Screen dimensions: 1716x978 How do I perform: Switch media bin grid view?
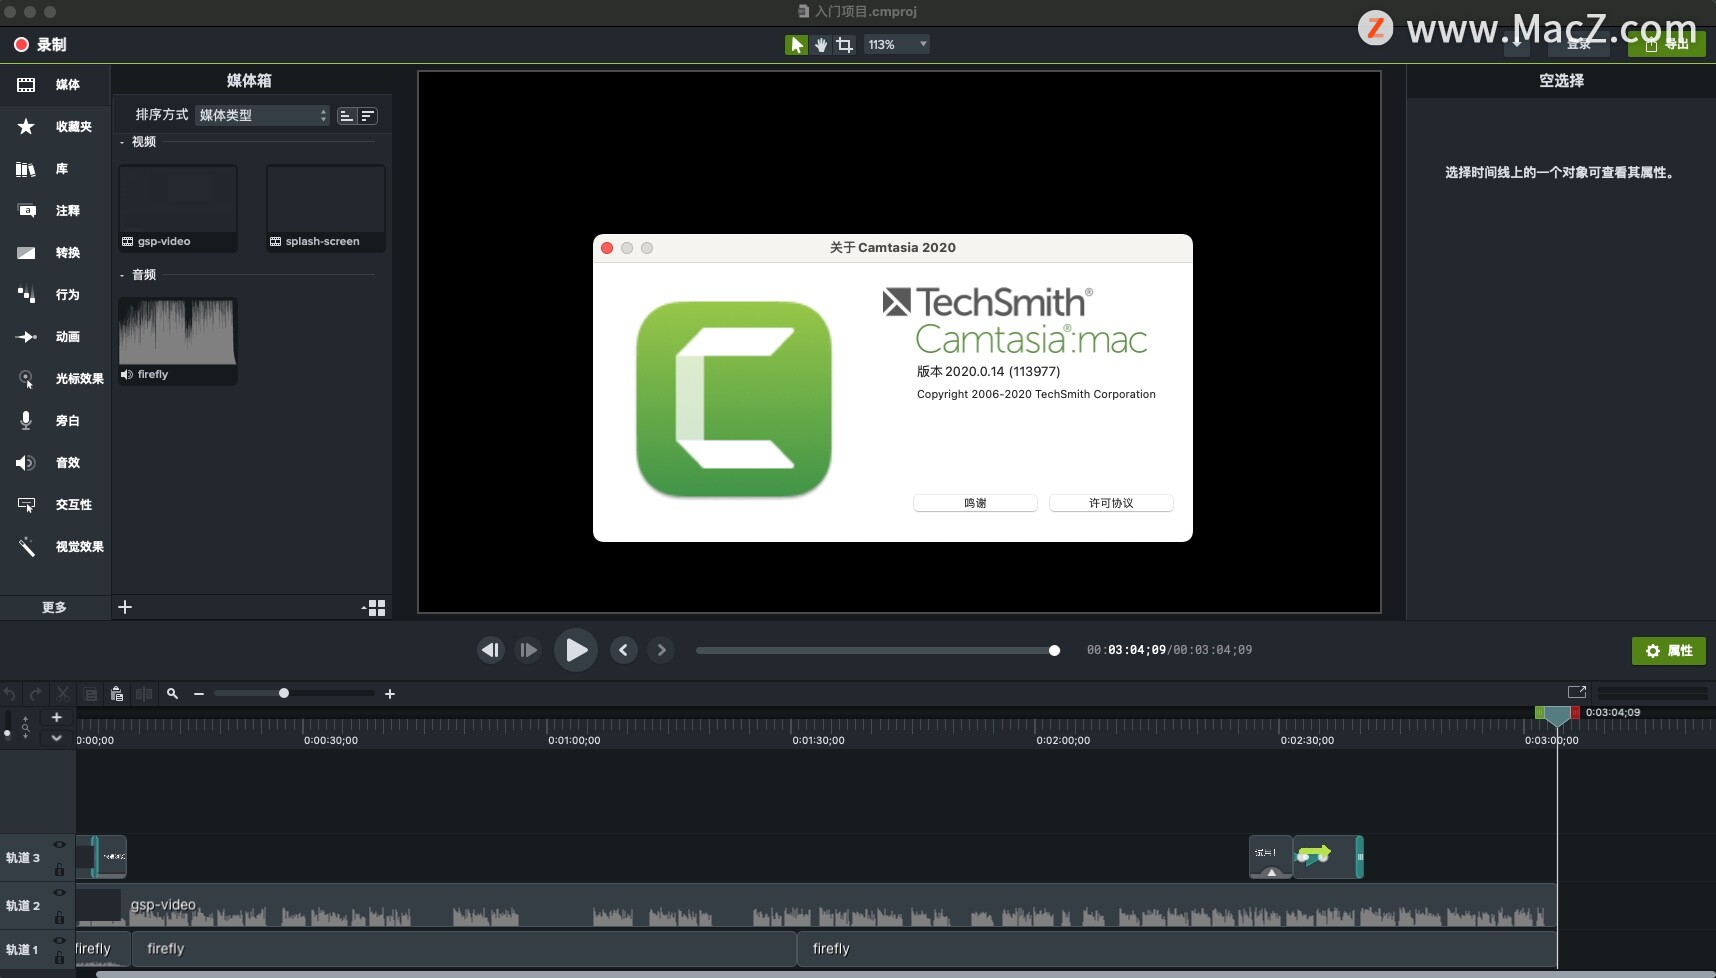click(375, 608)
